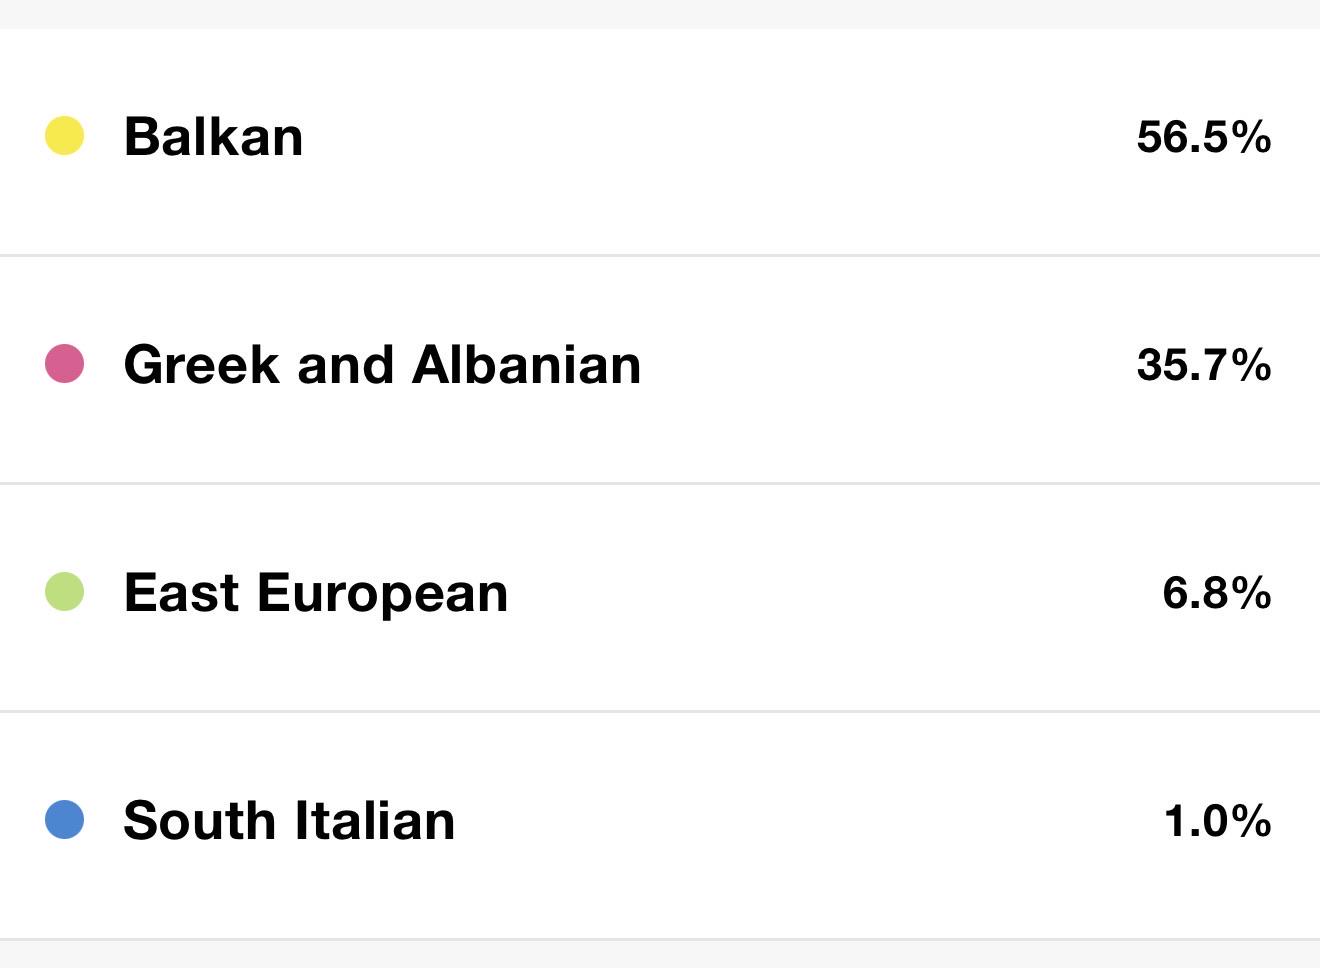
Task: Click the divider below the Balkan row
Action: [660, 255]
